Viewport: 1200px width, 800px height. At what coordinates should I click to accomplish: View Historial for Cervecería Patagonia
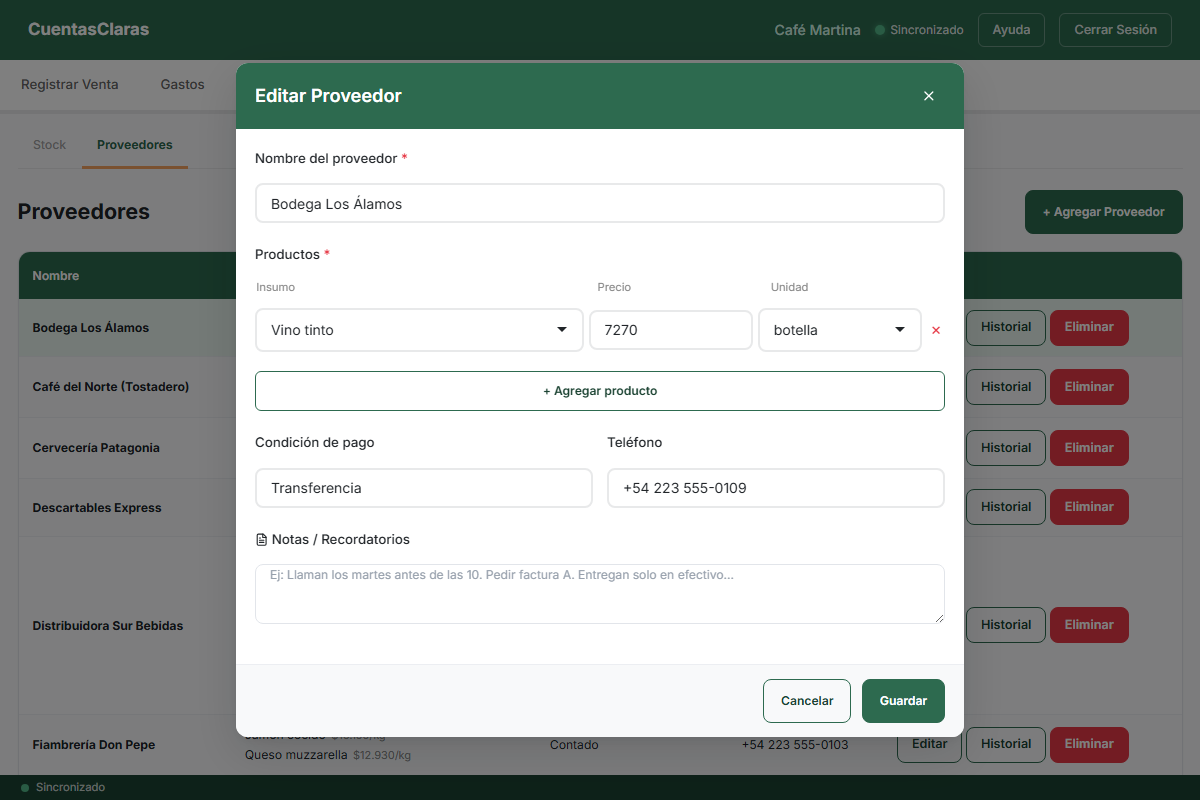(1006, 448)
